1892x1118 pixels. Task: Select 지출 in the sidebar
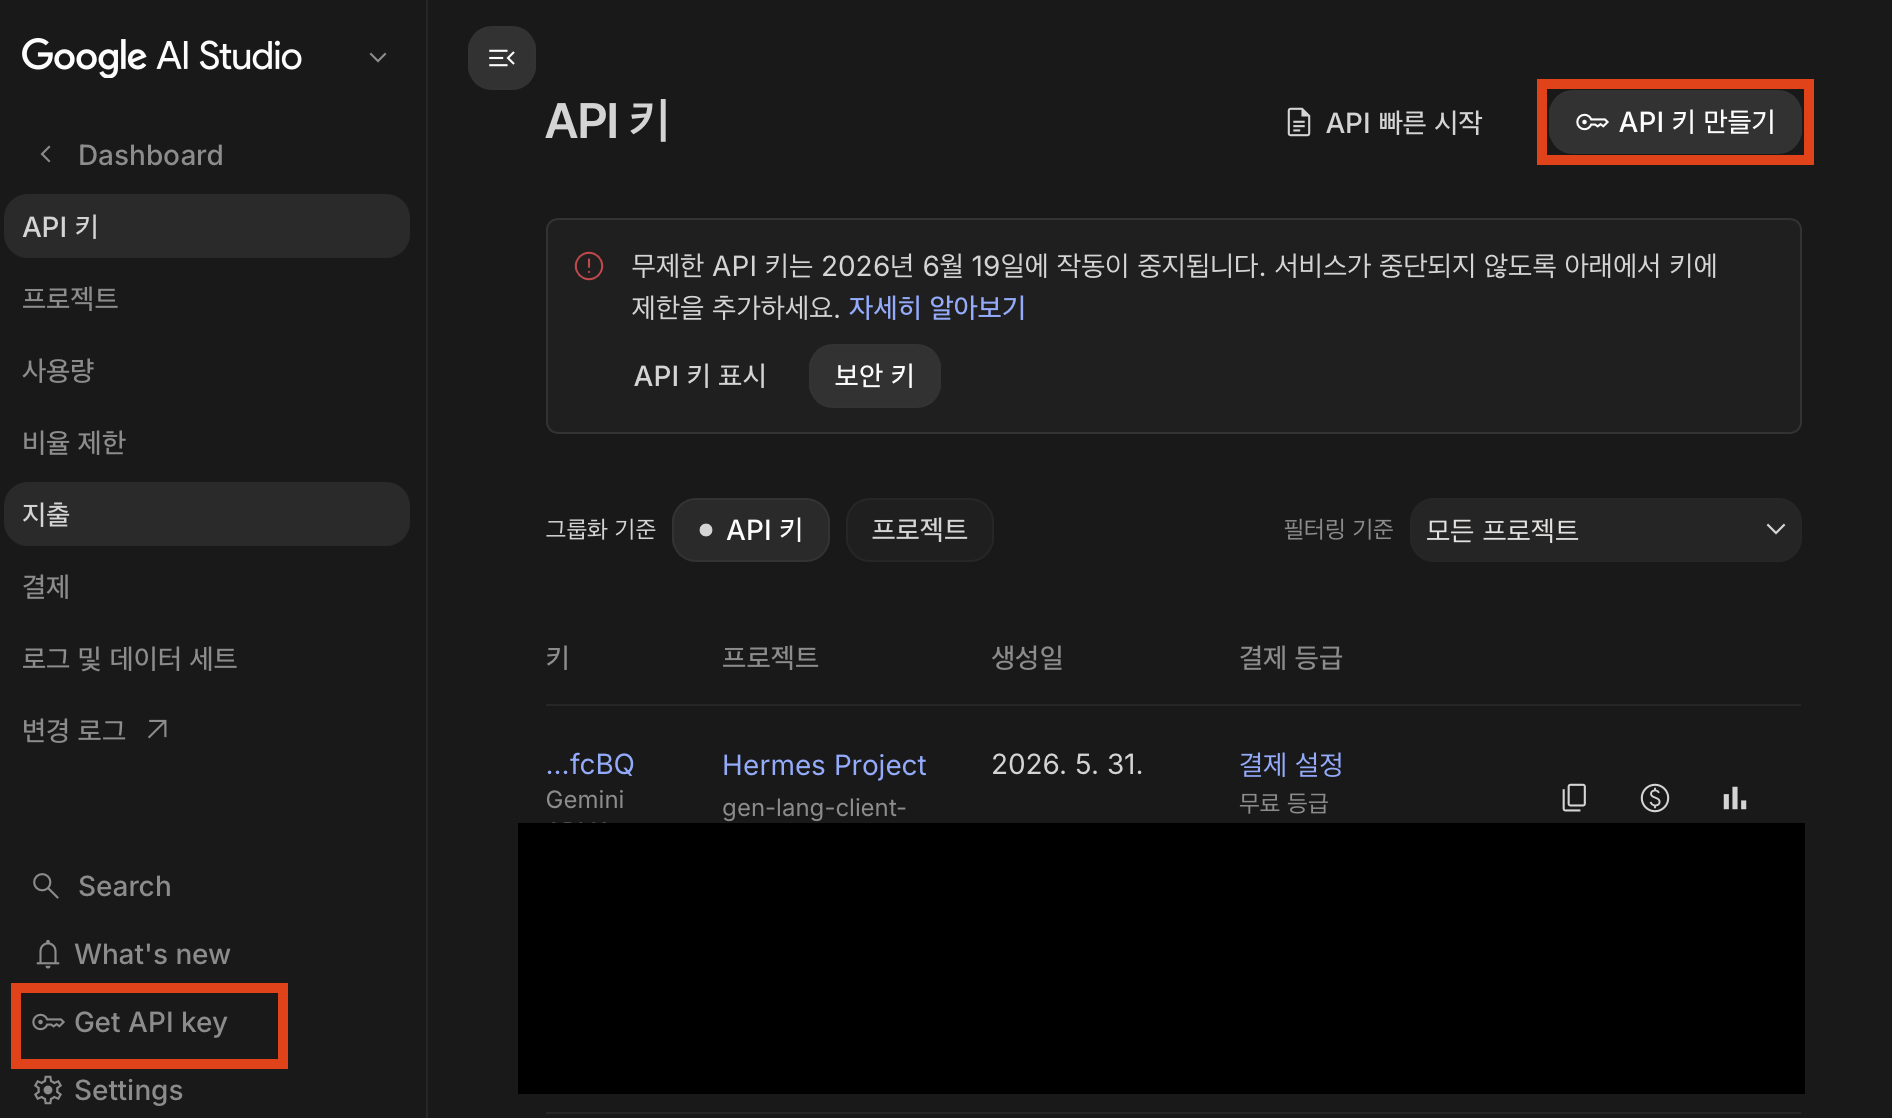(x=207, y=514)
